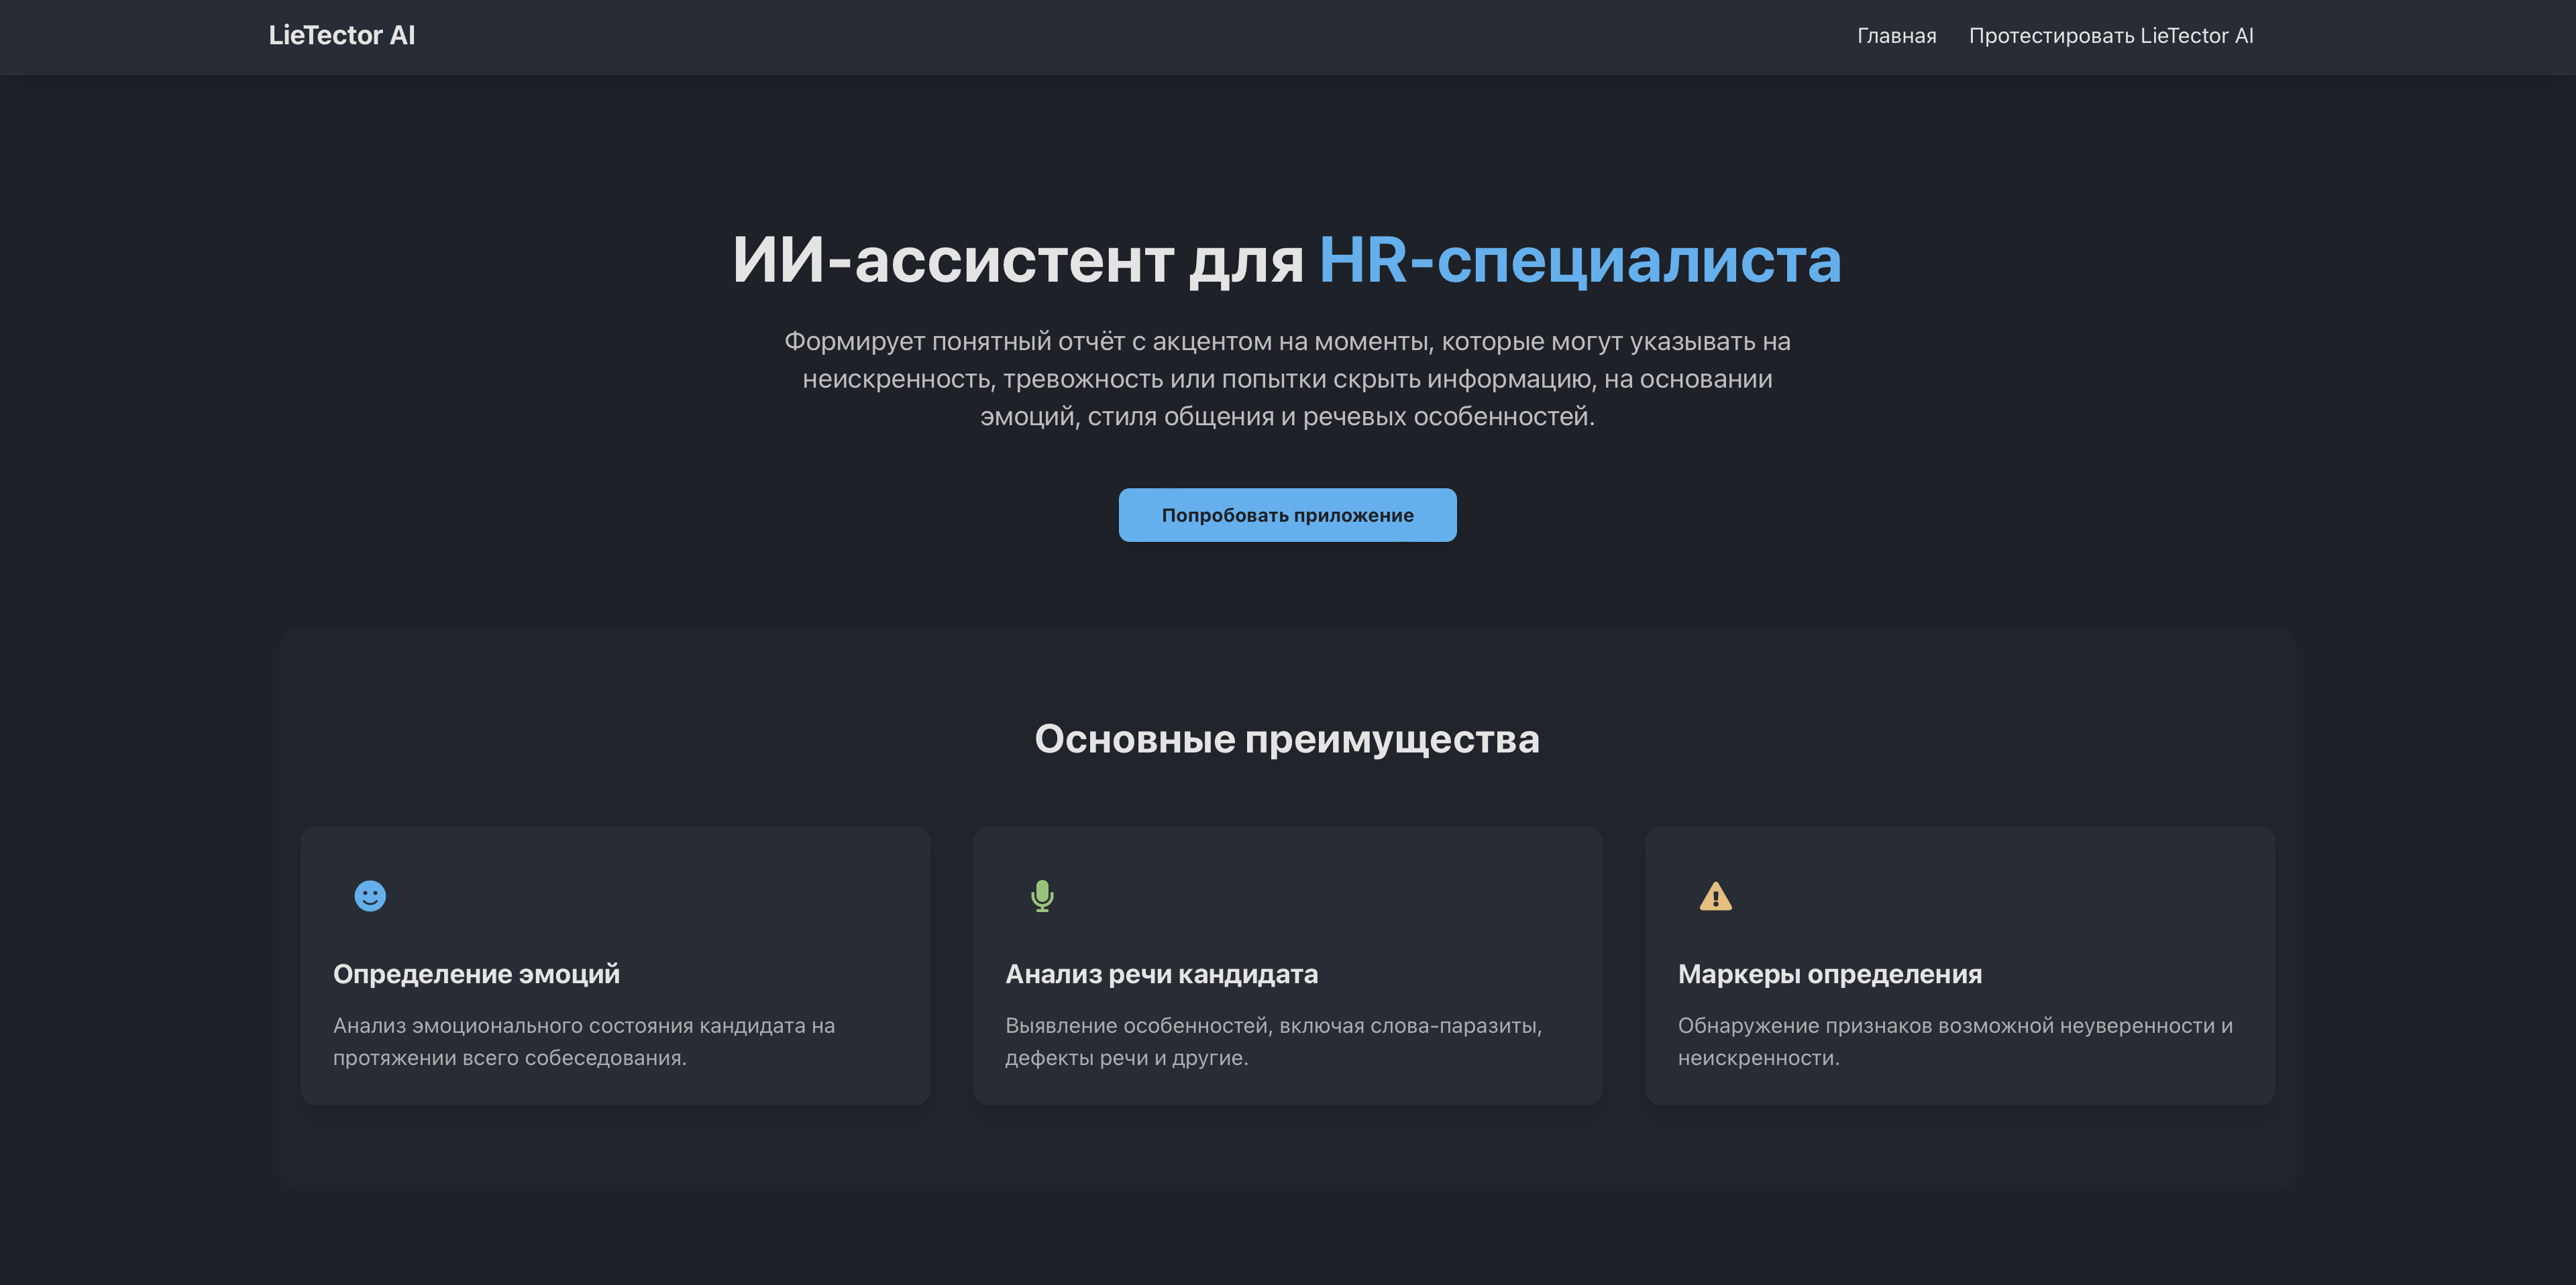Click the Определение эмоций card title
2576x1285 pixels.
click(476, 974)
